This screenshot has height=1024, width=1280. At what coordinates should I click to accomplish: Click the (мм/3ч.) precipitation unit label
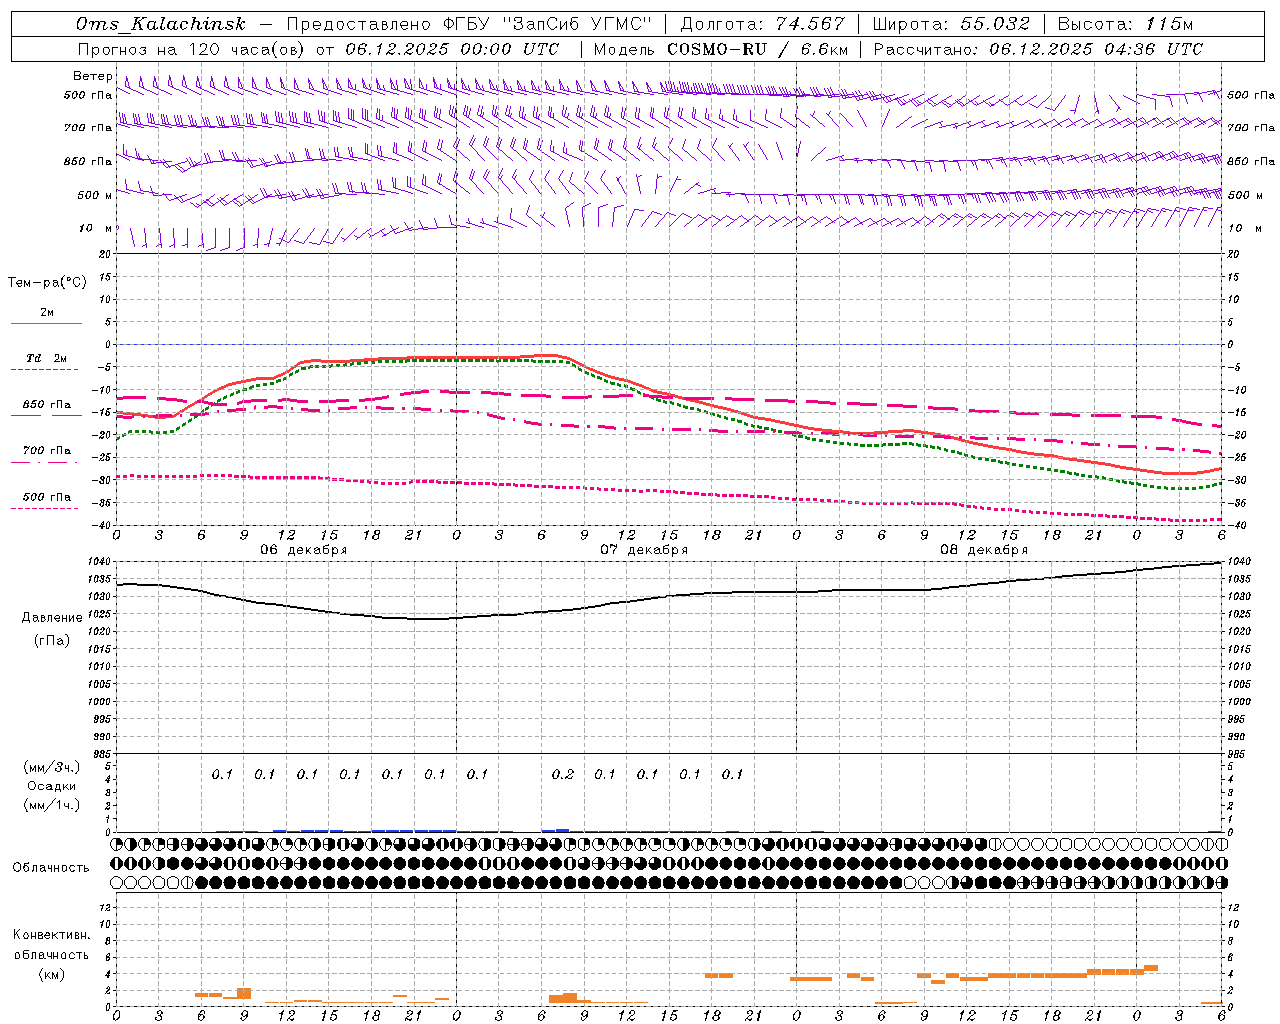[52, 767]
